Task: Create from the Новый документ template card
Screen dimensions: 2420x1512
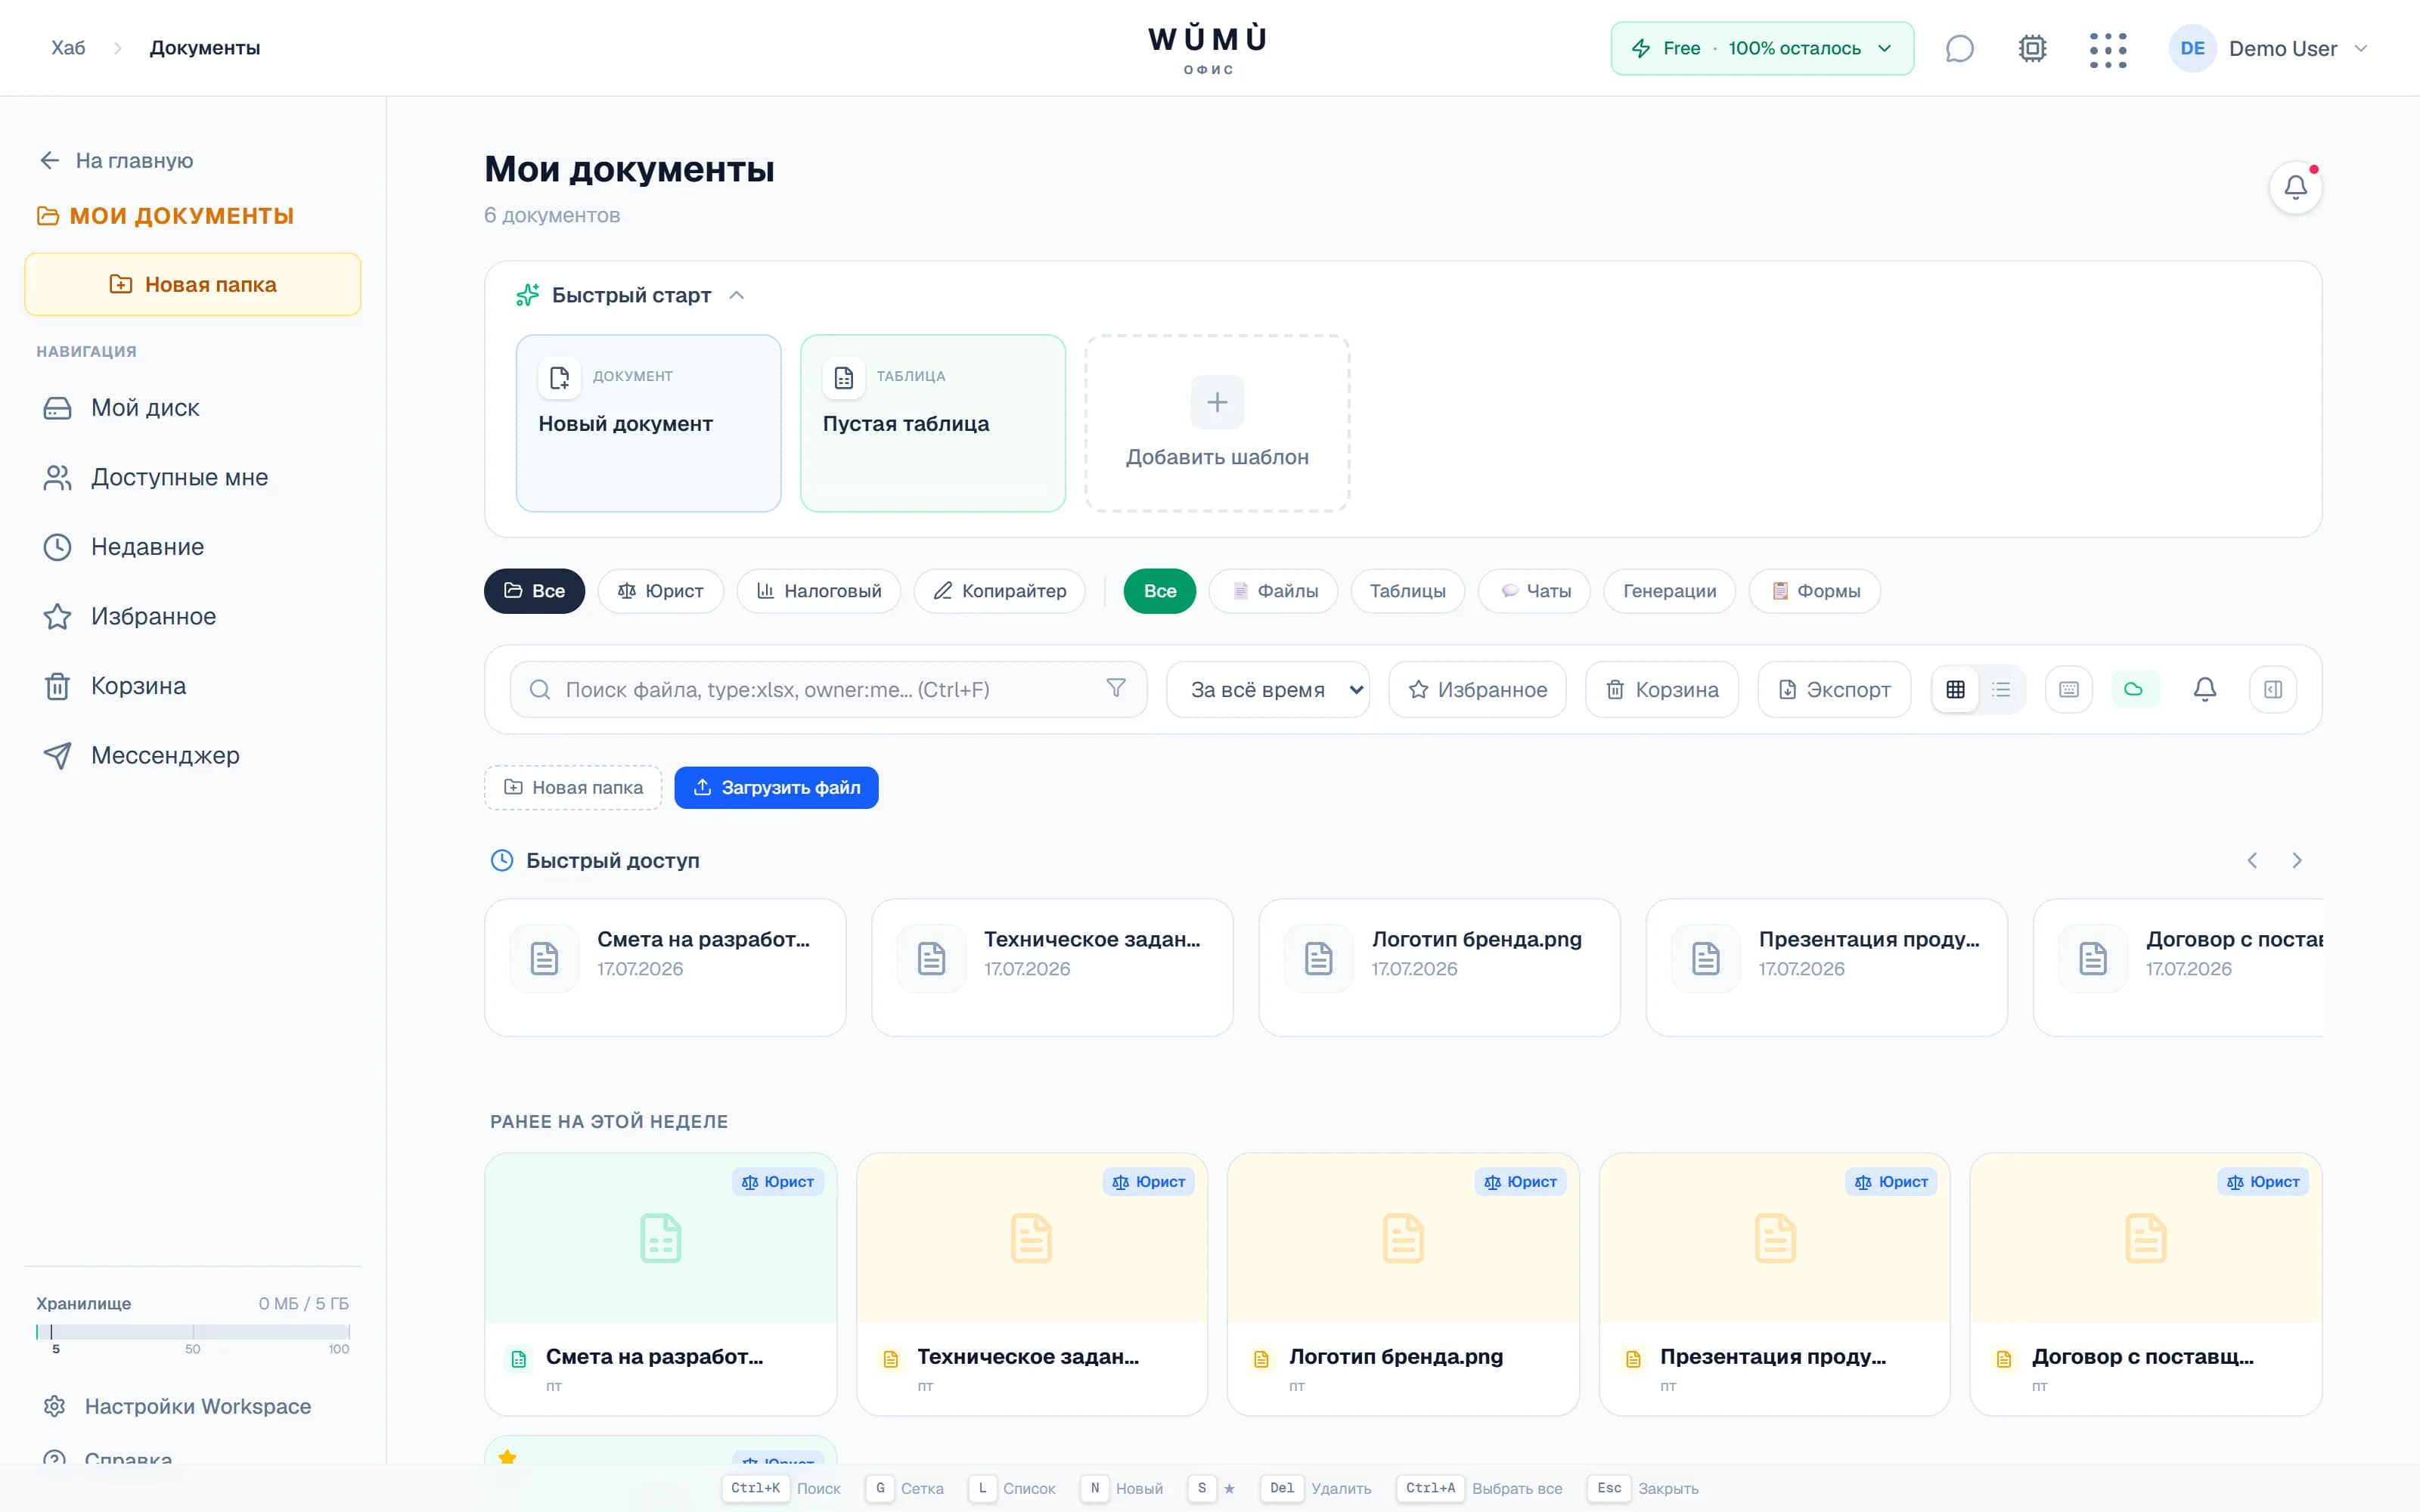Action: click(648, 423)
